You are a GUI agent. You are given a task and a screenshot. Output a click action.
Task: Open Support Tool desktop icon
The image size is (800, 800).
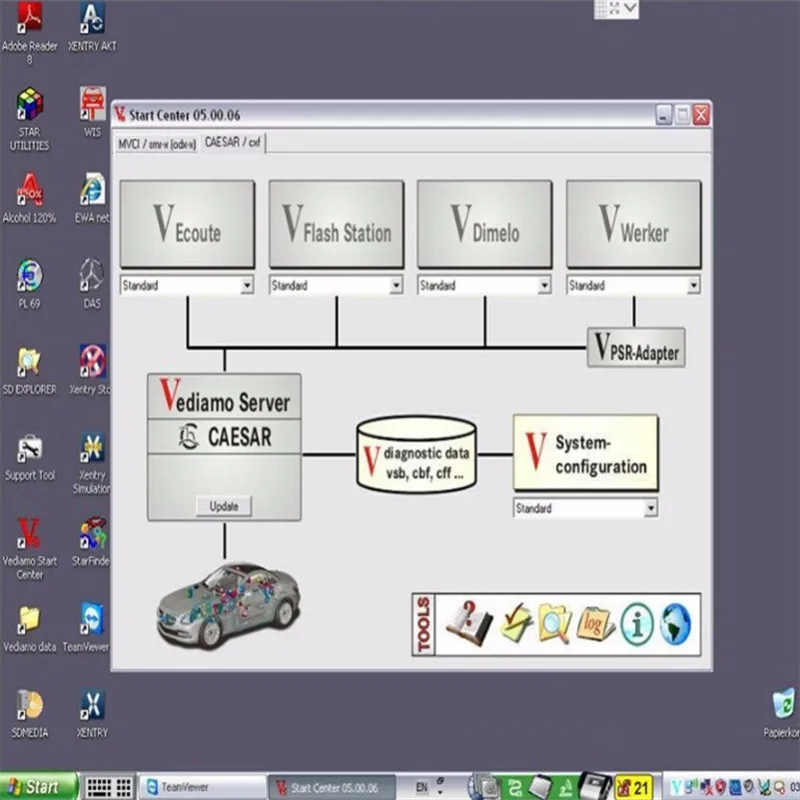[x=30, y=457]
